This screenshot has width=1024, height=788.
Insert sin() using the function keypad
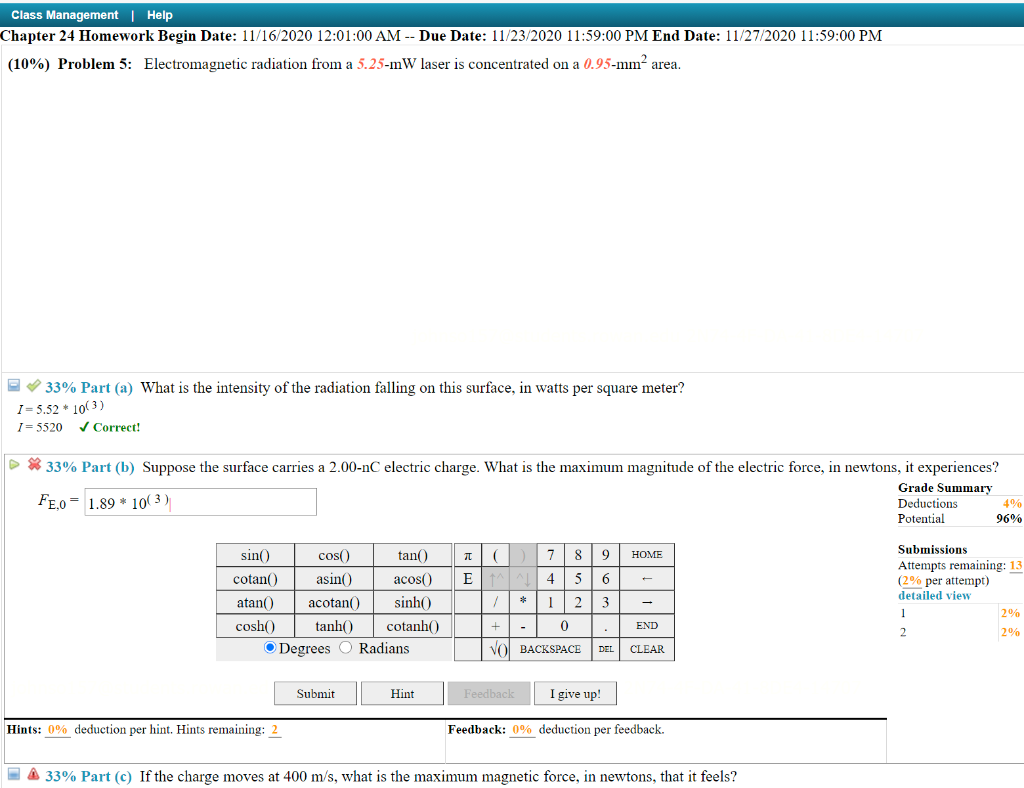coord(255,555)
